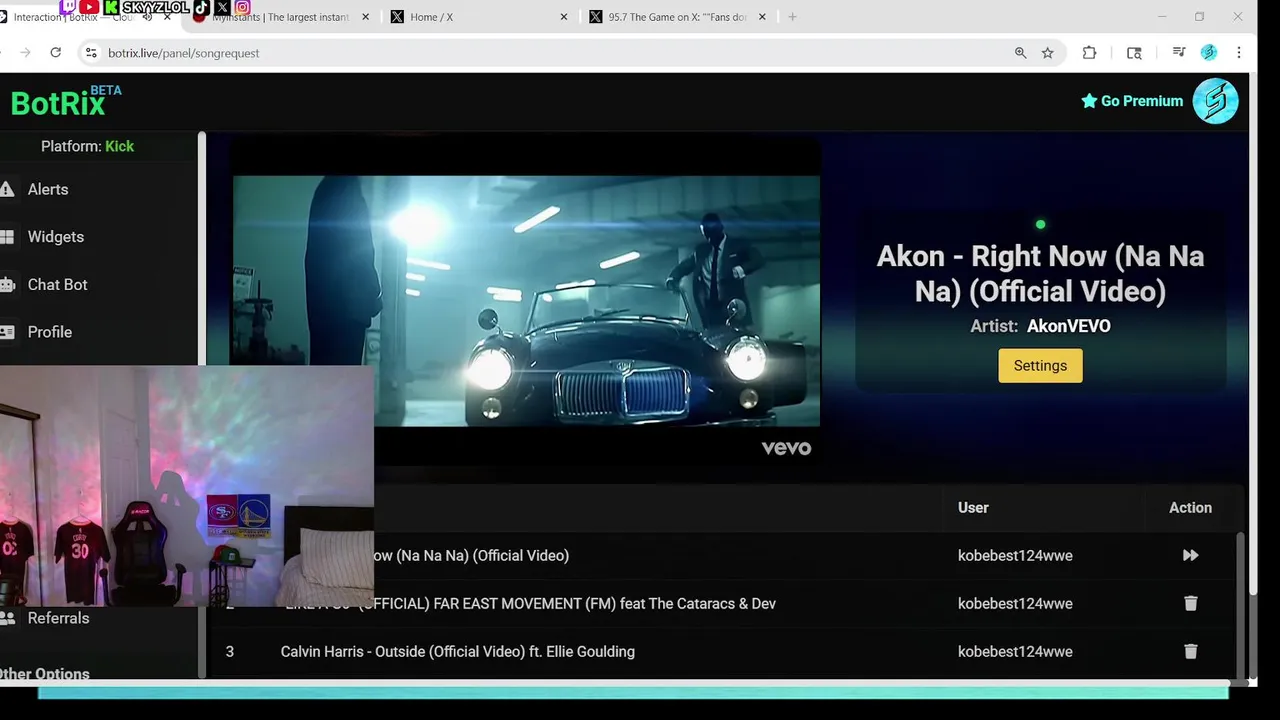The width and height of the screenshot is (1280, 720).
Task: Open the Alerts sidebar section
Action: tap(48, 189)
